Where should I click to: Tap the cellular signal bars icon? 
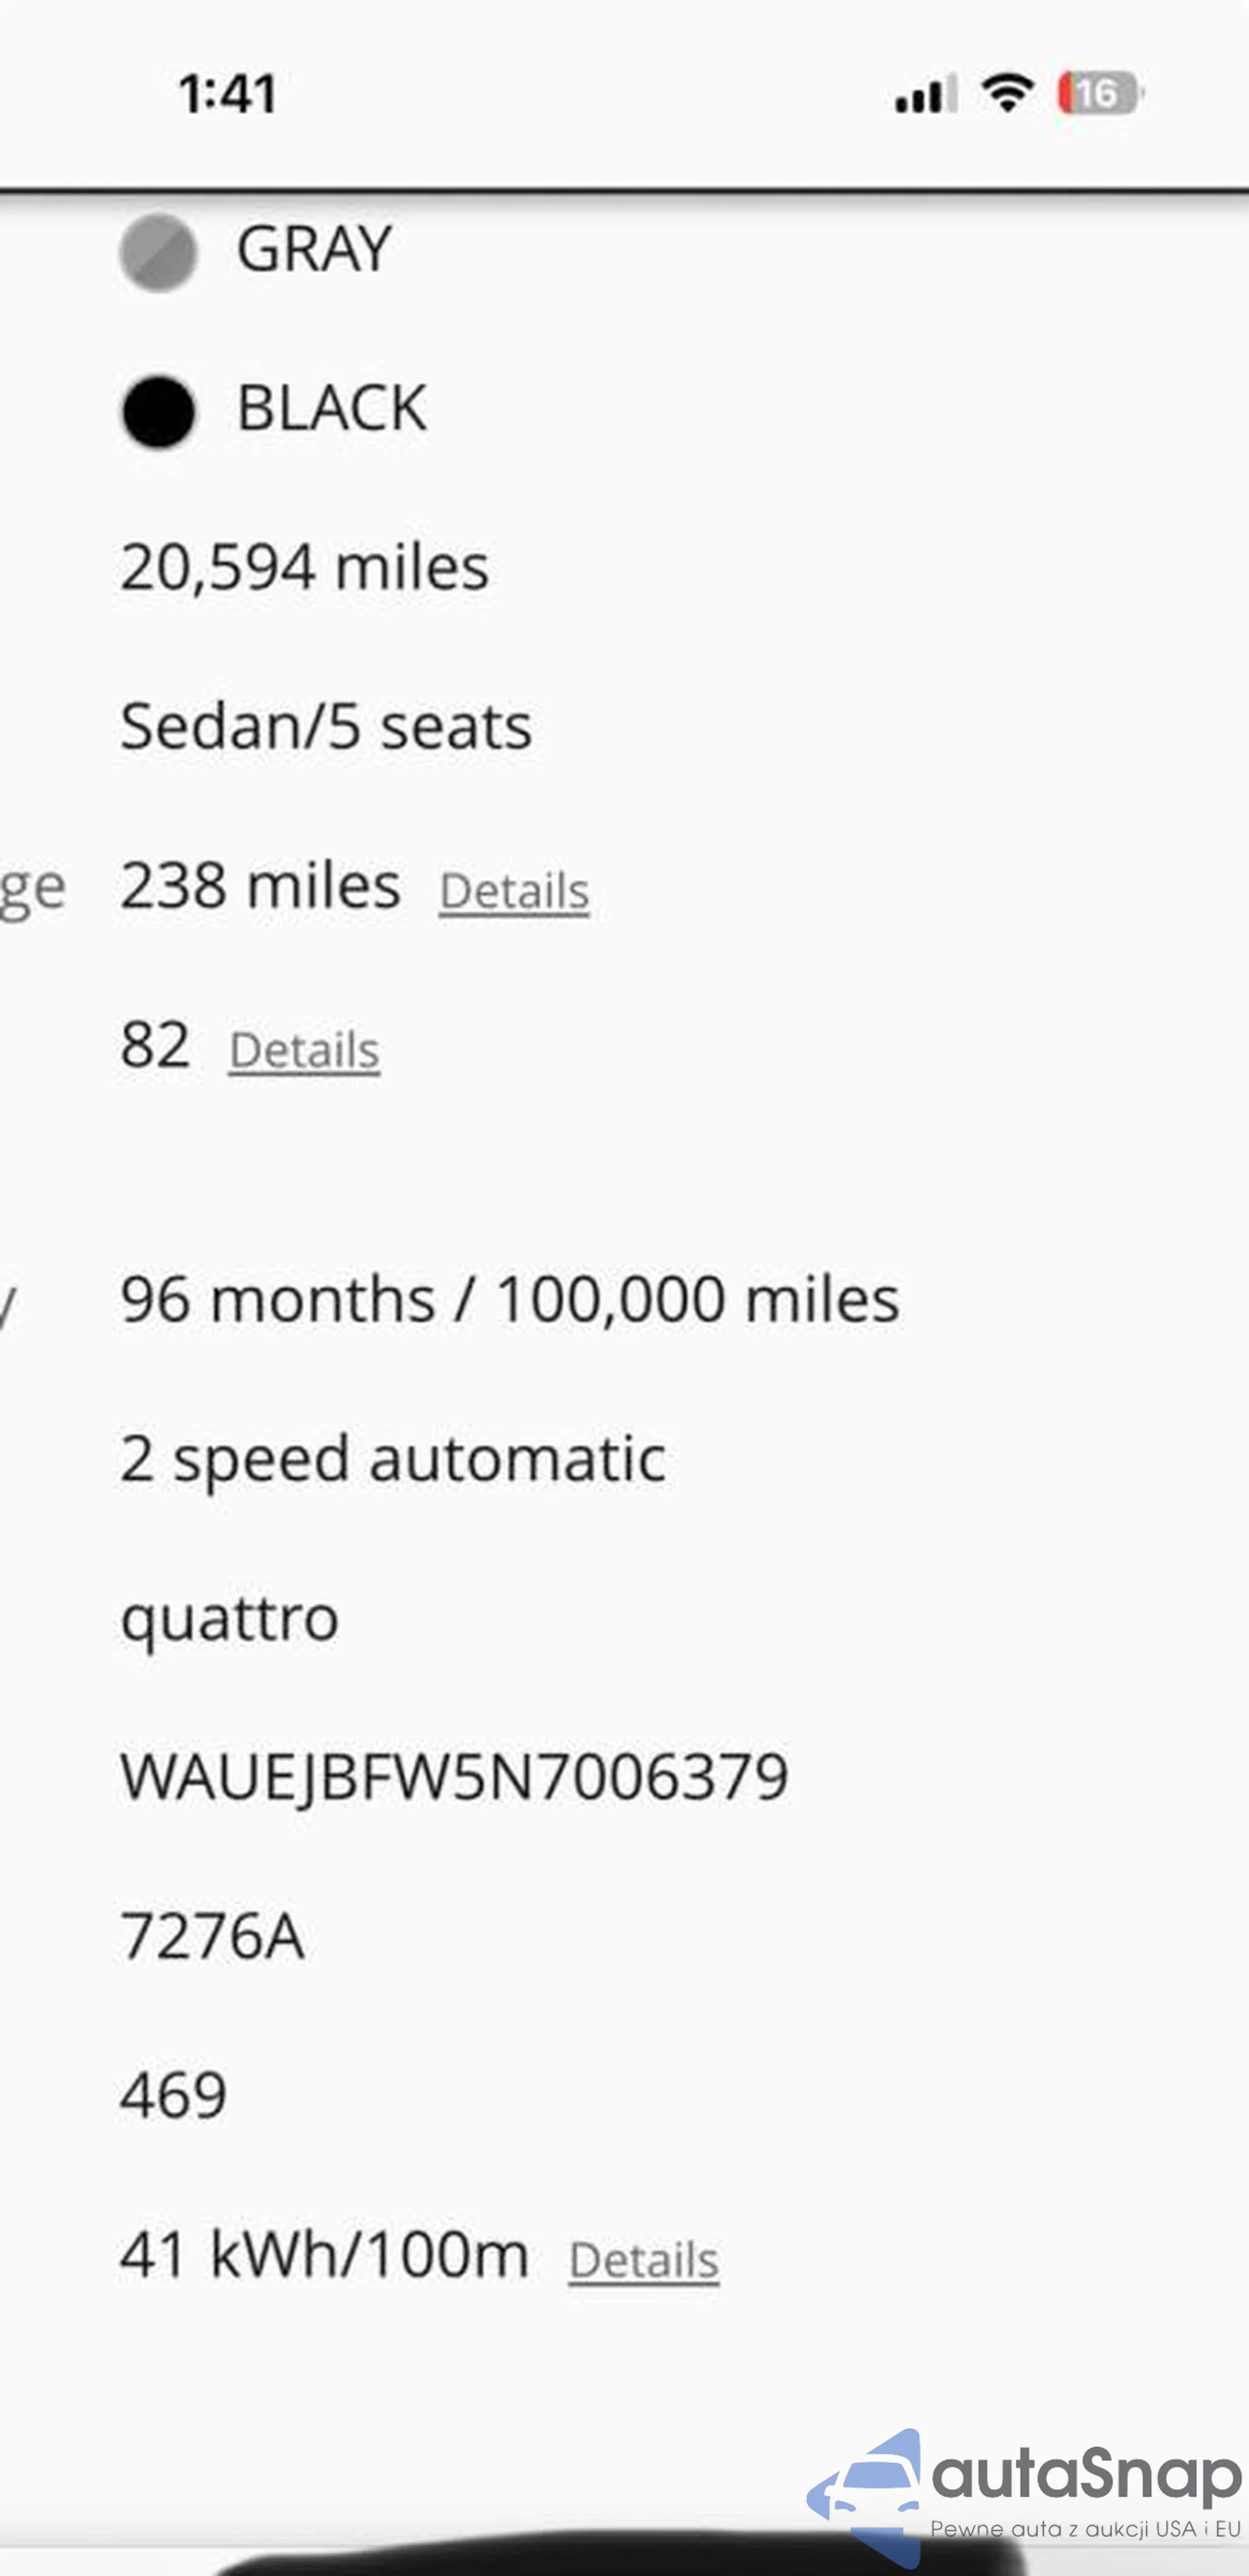[925, 95]
